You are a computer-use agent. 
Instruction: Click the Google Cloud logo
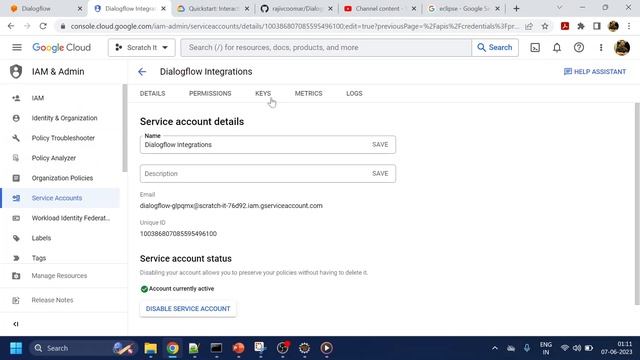62,47
